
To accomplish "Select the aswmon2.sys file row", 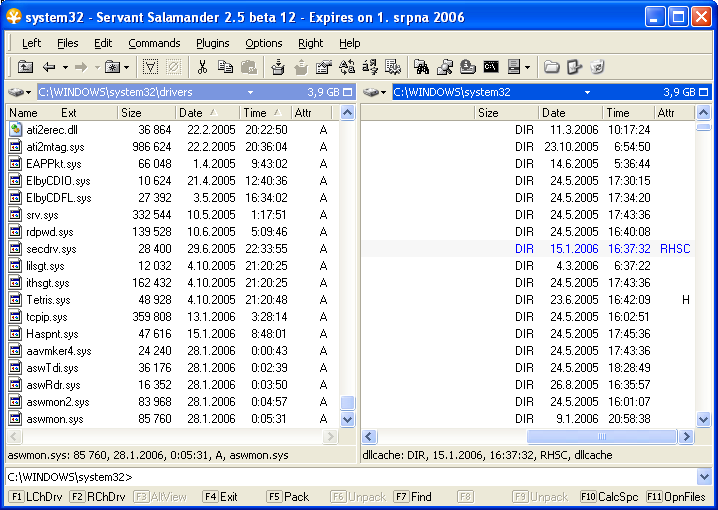I will pos(173,402).
